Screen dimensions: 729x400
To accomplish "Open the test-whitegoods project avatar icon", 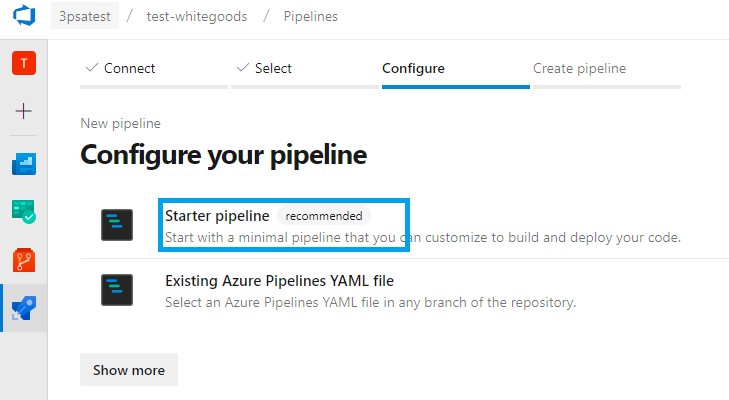I will click(x=23, y=63).
